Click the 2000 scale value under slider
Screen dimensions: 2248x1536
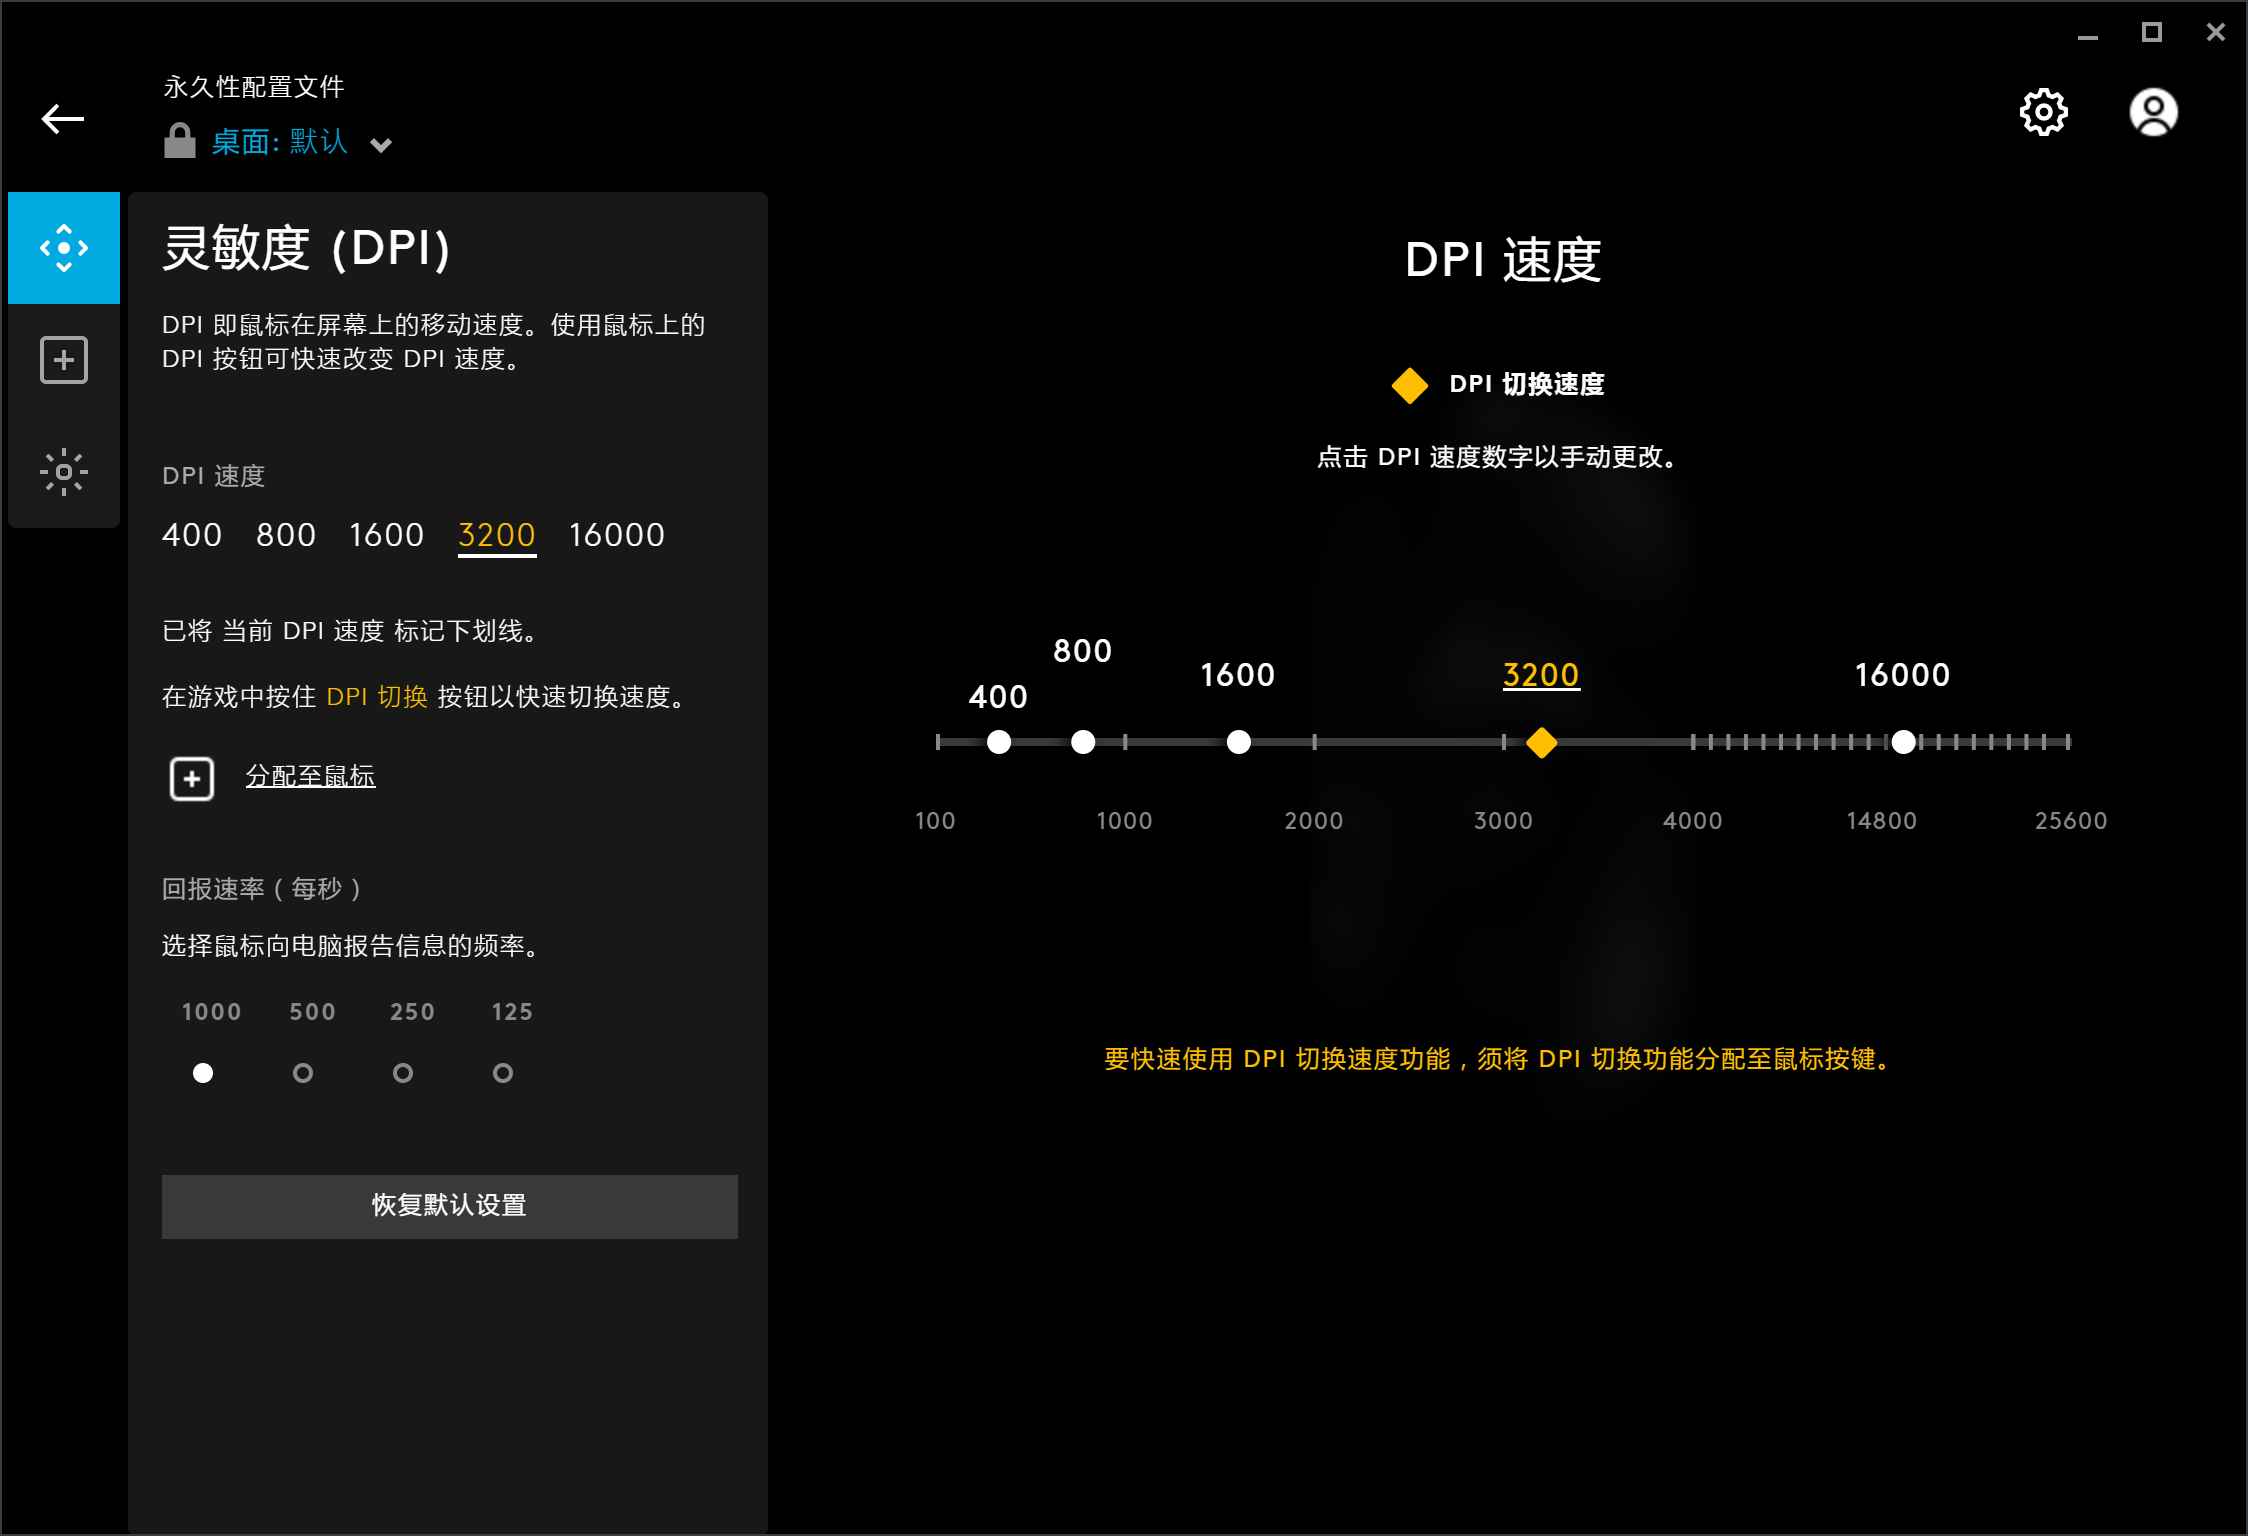pyautogui.click(x=1314, y=821)
